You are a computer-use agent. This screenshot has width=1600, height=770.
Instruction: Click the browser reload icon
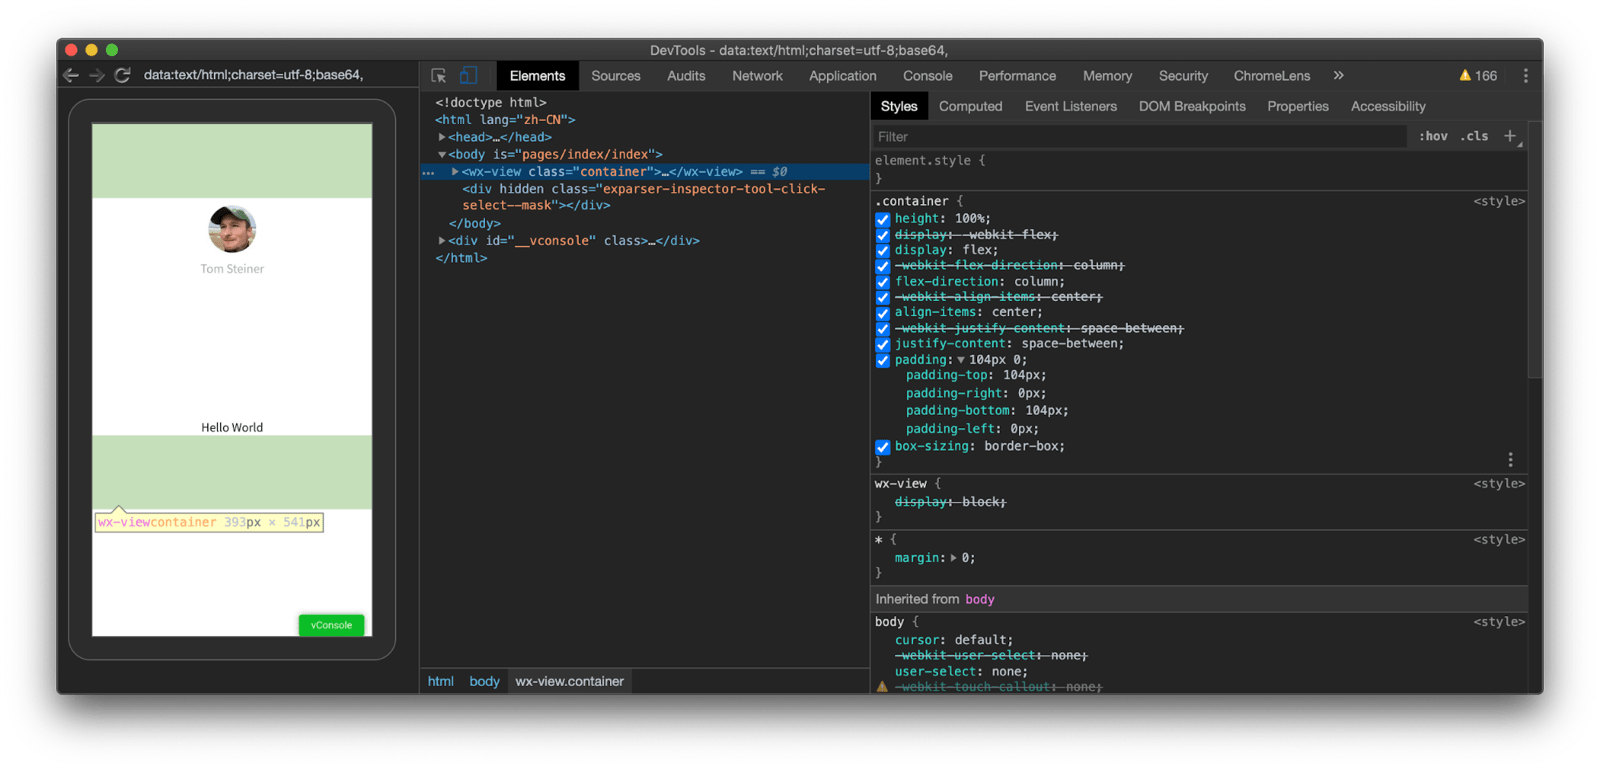click(x=122, y=75)
